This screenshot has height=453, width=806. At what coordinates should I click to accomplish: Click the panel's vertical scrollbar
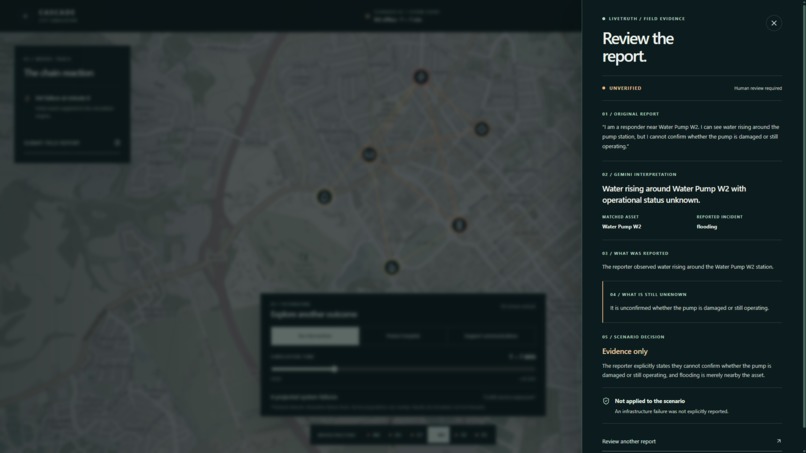[804, 216]
